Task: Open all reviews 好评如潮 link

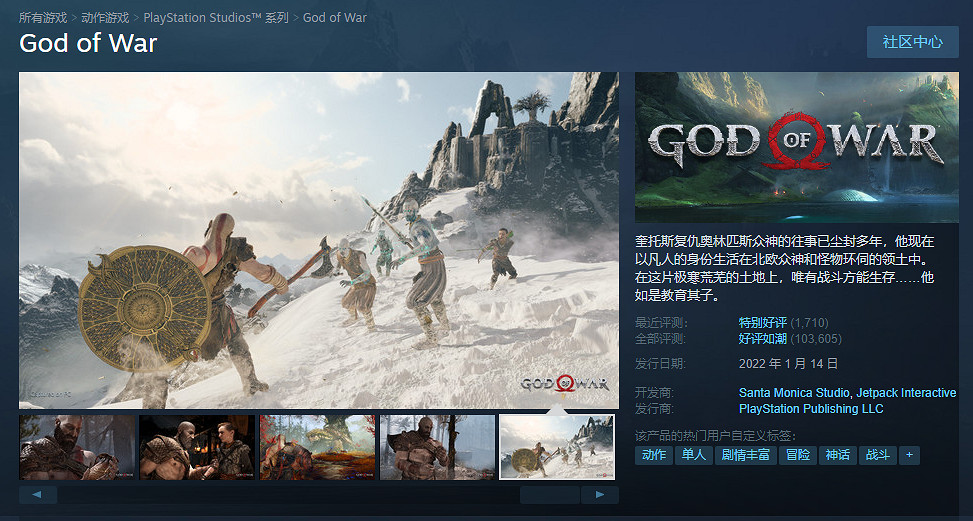Action: click(763, 339)
